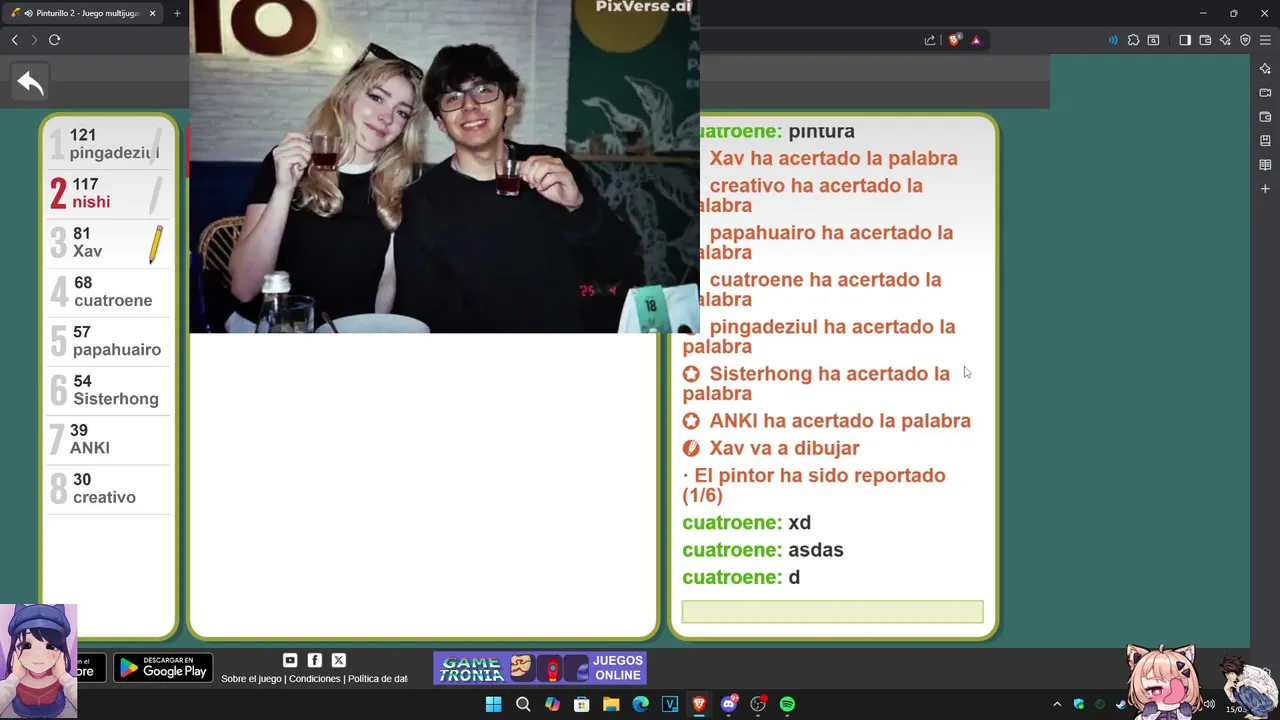Image resolution: width=1280 pixels, height=720 pixels.
Task: Open Brave Talk camera icon in the sidebar
Action: [x=1265, y=93]
